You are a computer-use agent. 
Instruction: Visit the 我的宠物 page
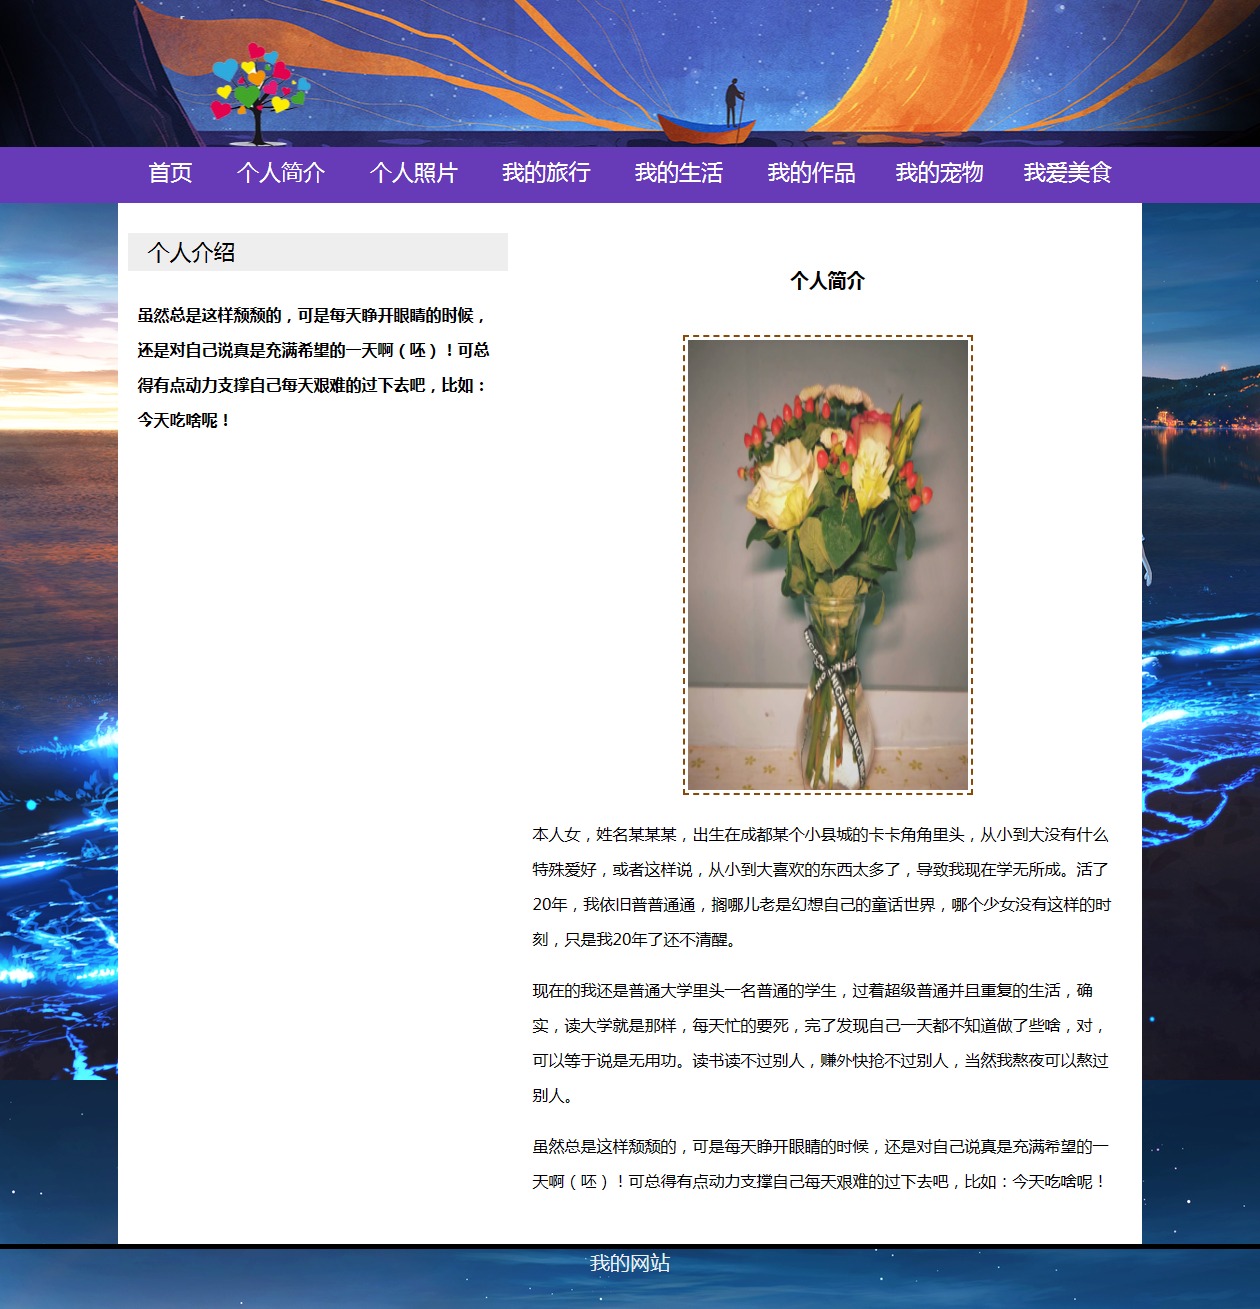point(939,173)
